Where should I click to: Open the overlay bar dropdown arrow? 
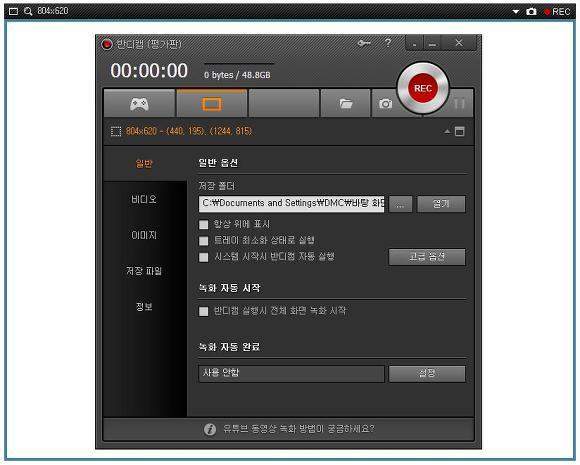tap(516, 12)
